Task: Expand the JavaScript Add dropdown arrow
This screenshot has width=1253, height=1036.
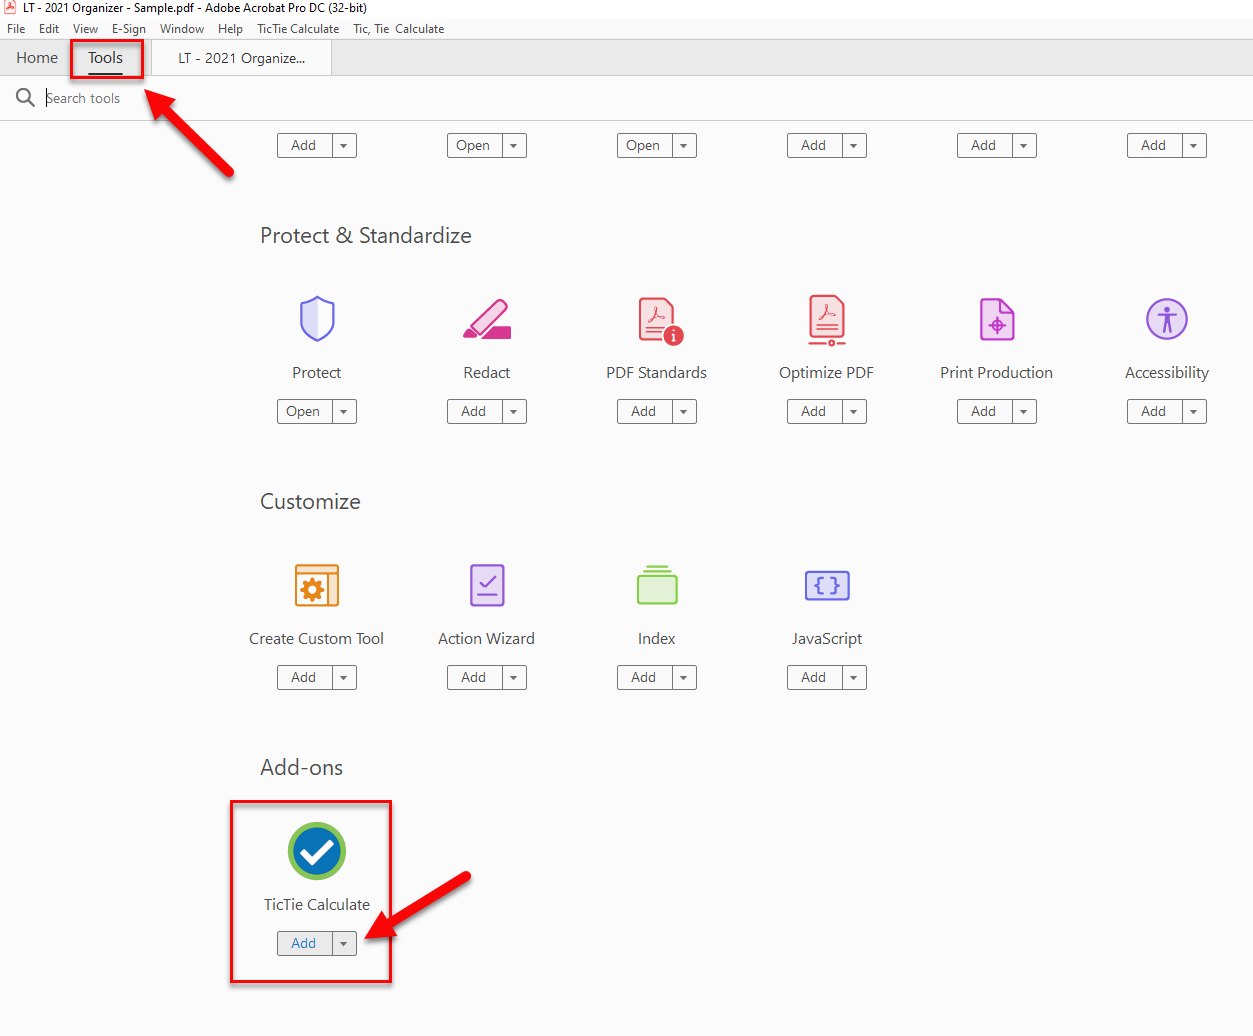Action: pyautogui.click(x=854, y=678)
